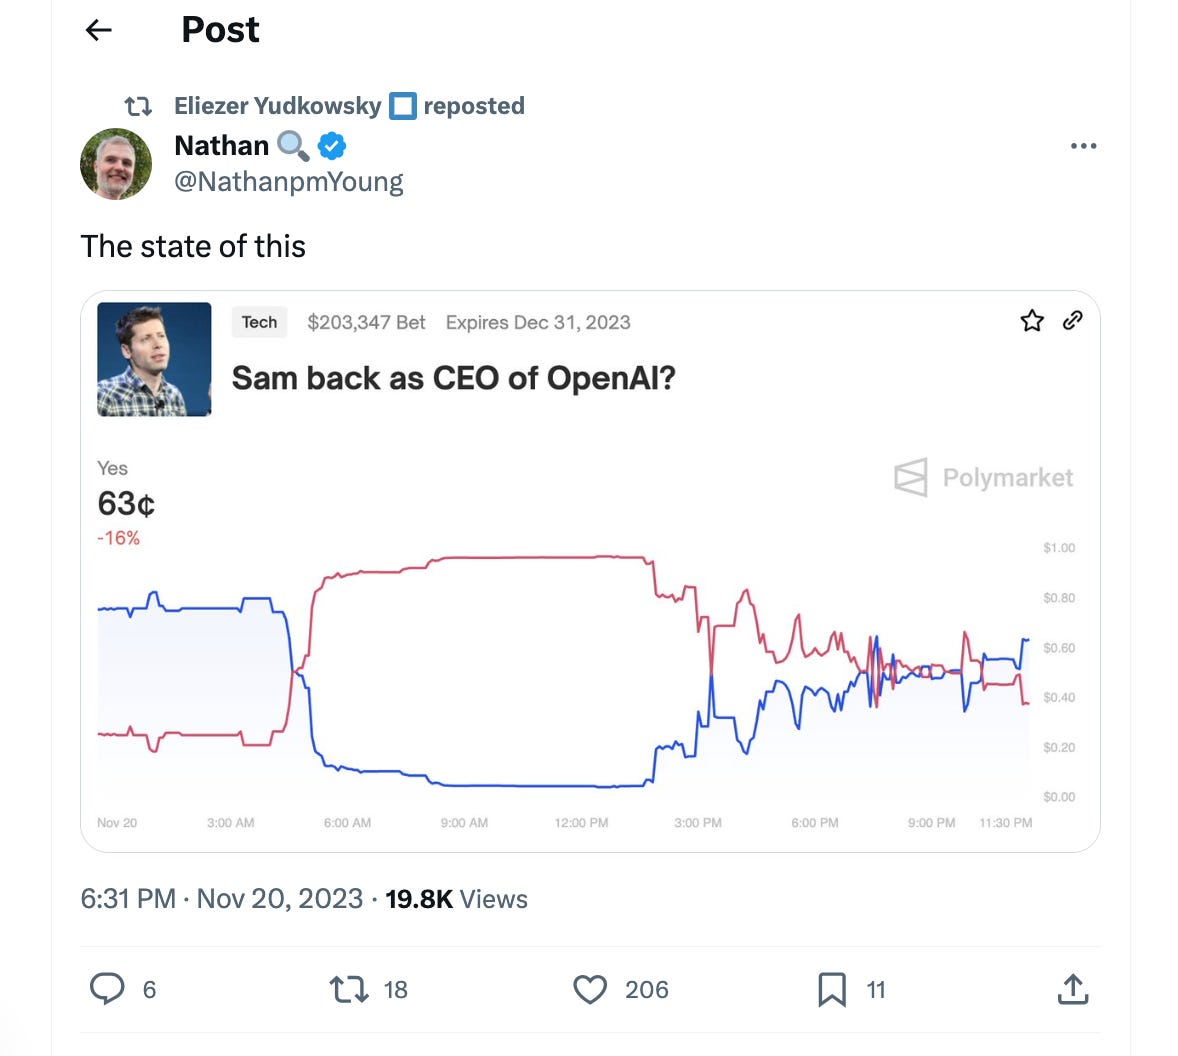The image size is (1178, 1056).
Task: Favorite the market with the star icon
Action: (1032, 321)
